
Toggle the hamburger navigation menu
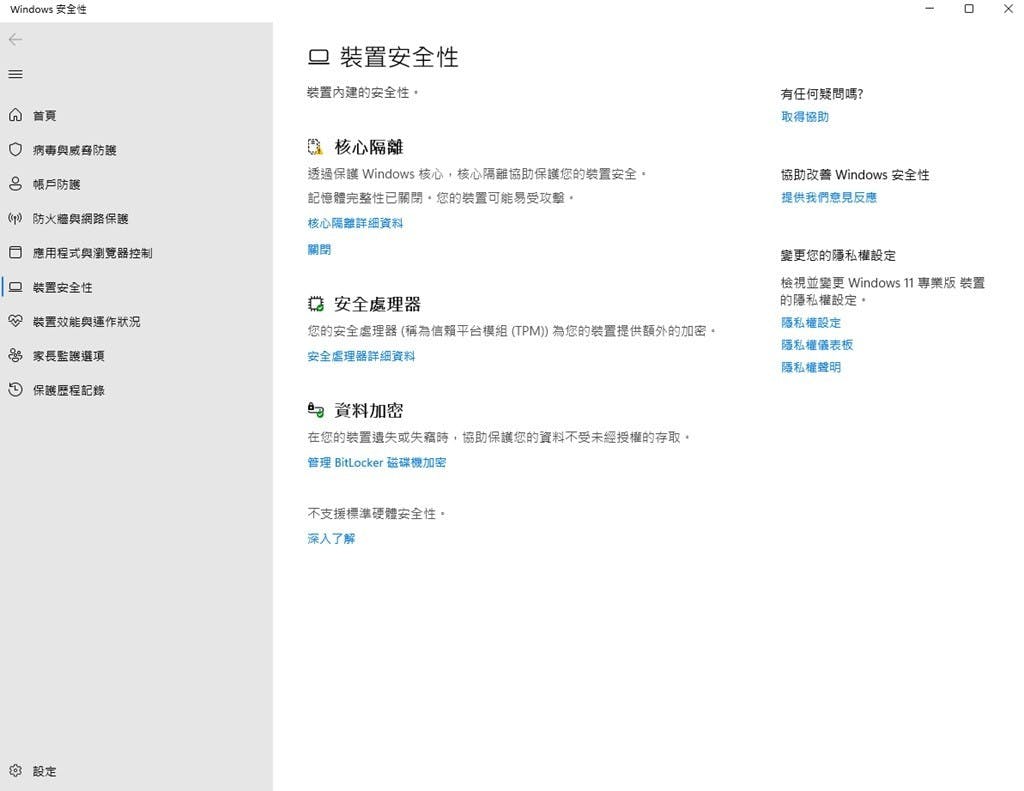click(x=15, y=74)
